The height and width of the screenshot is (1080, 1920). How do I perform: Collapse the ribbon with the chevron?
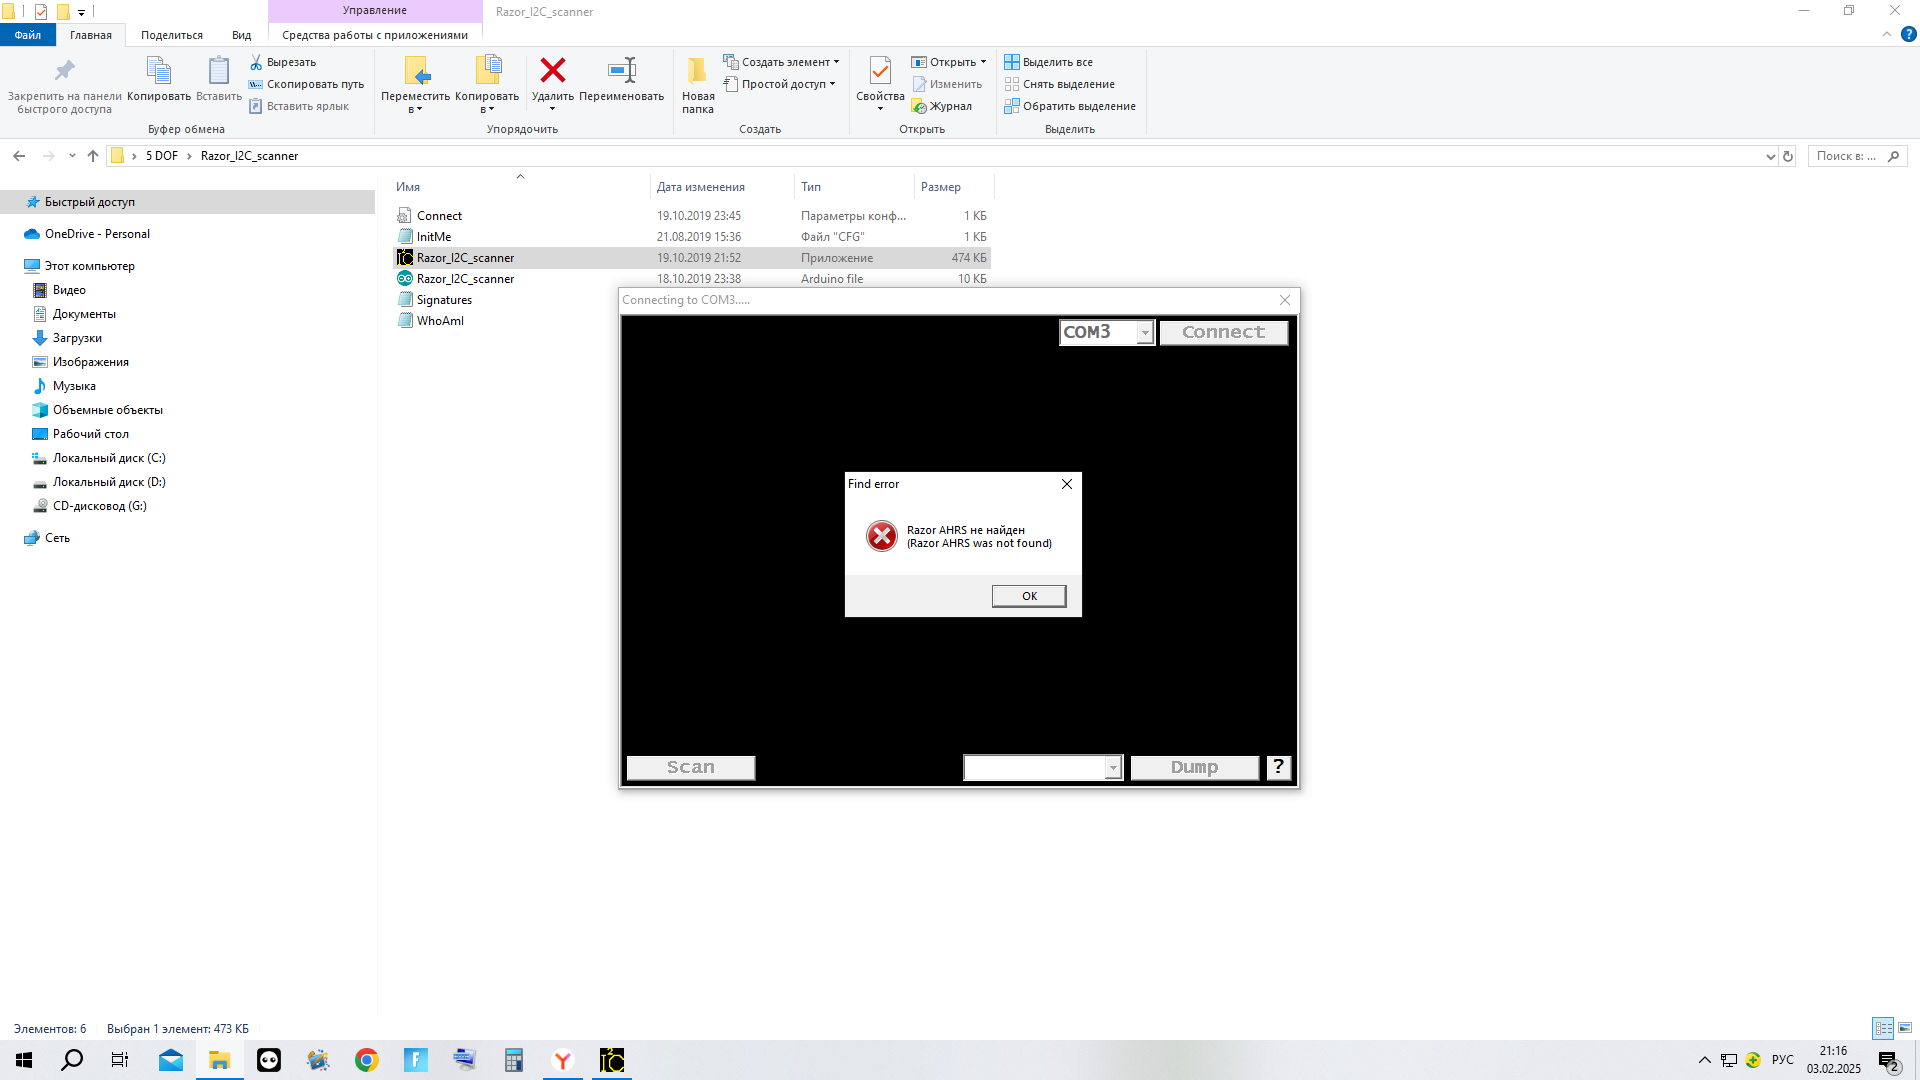(1887, 34)
